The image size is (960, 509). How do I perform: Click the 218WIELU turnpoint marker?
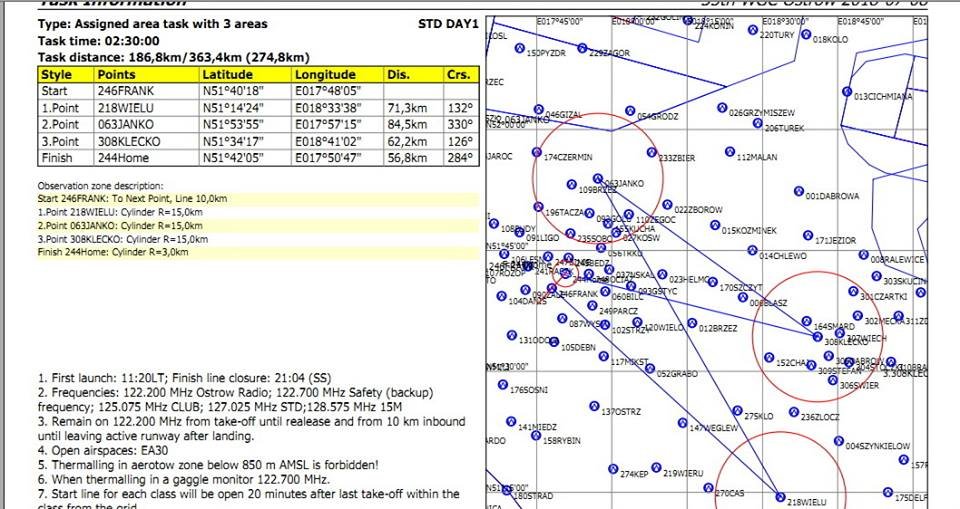click(x=781, y=500)
